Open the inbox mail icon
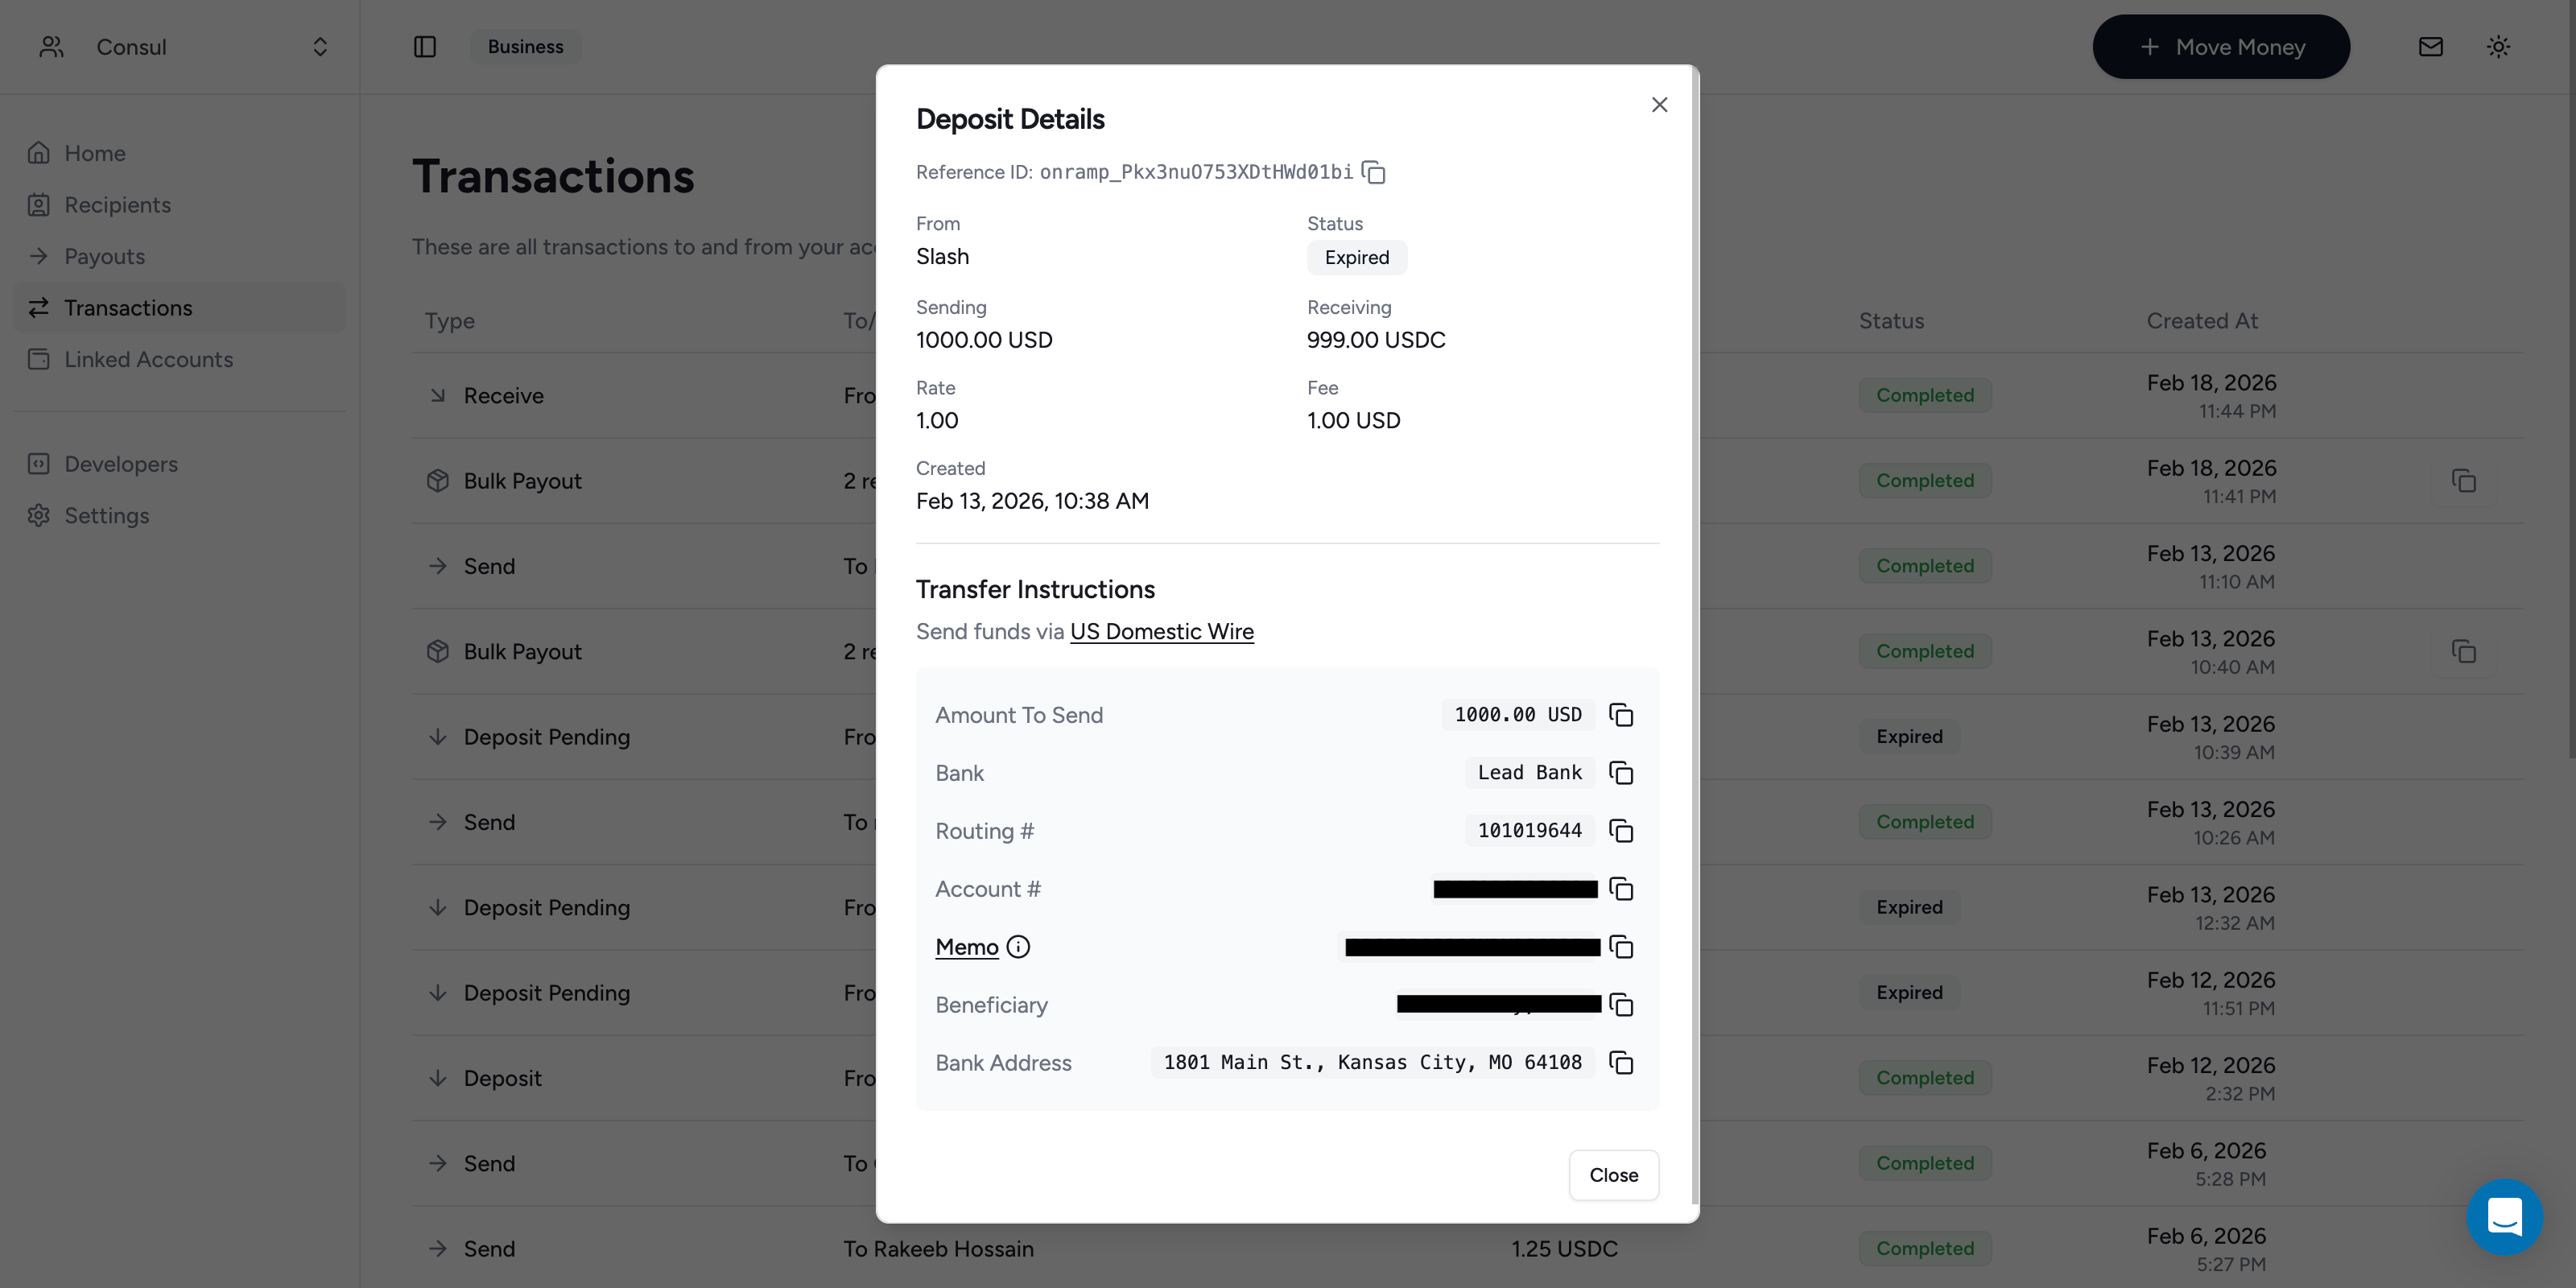2576x1288 pixels. [2431, 46]
